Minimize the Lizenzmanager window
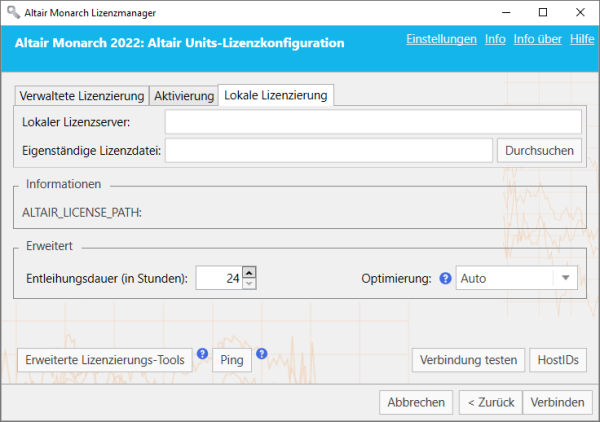 click(506, 12)
